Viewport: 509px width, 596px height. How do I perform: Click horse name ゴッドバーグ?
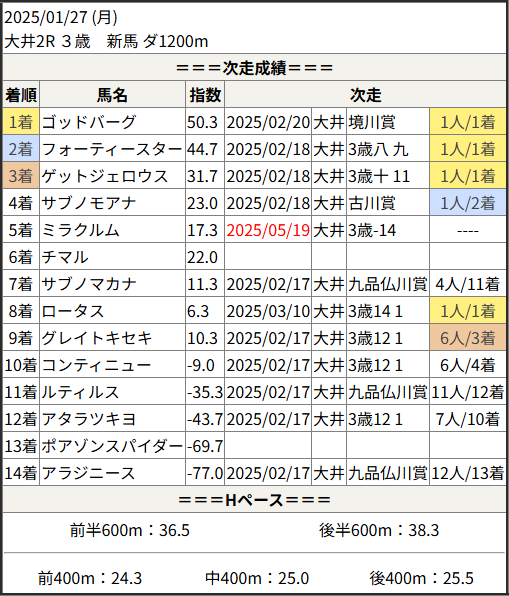[89, 122]
